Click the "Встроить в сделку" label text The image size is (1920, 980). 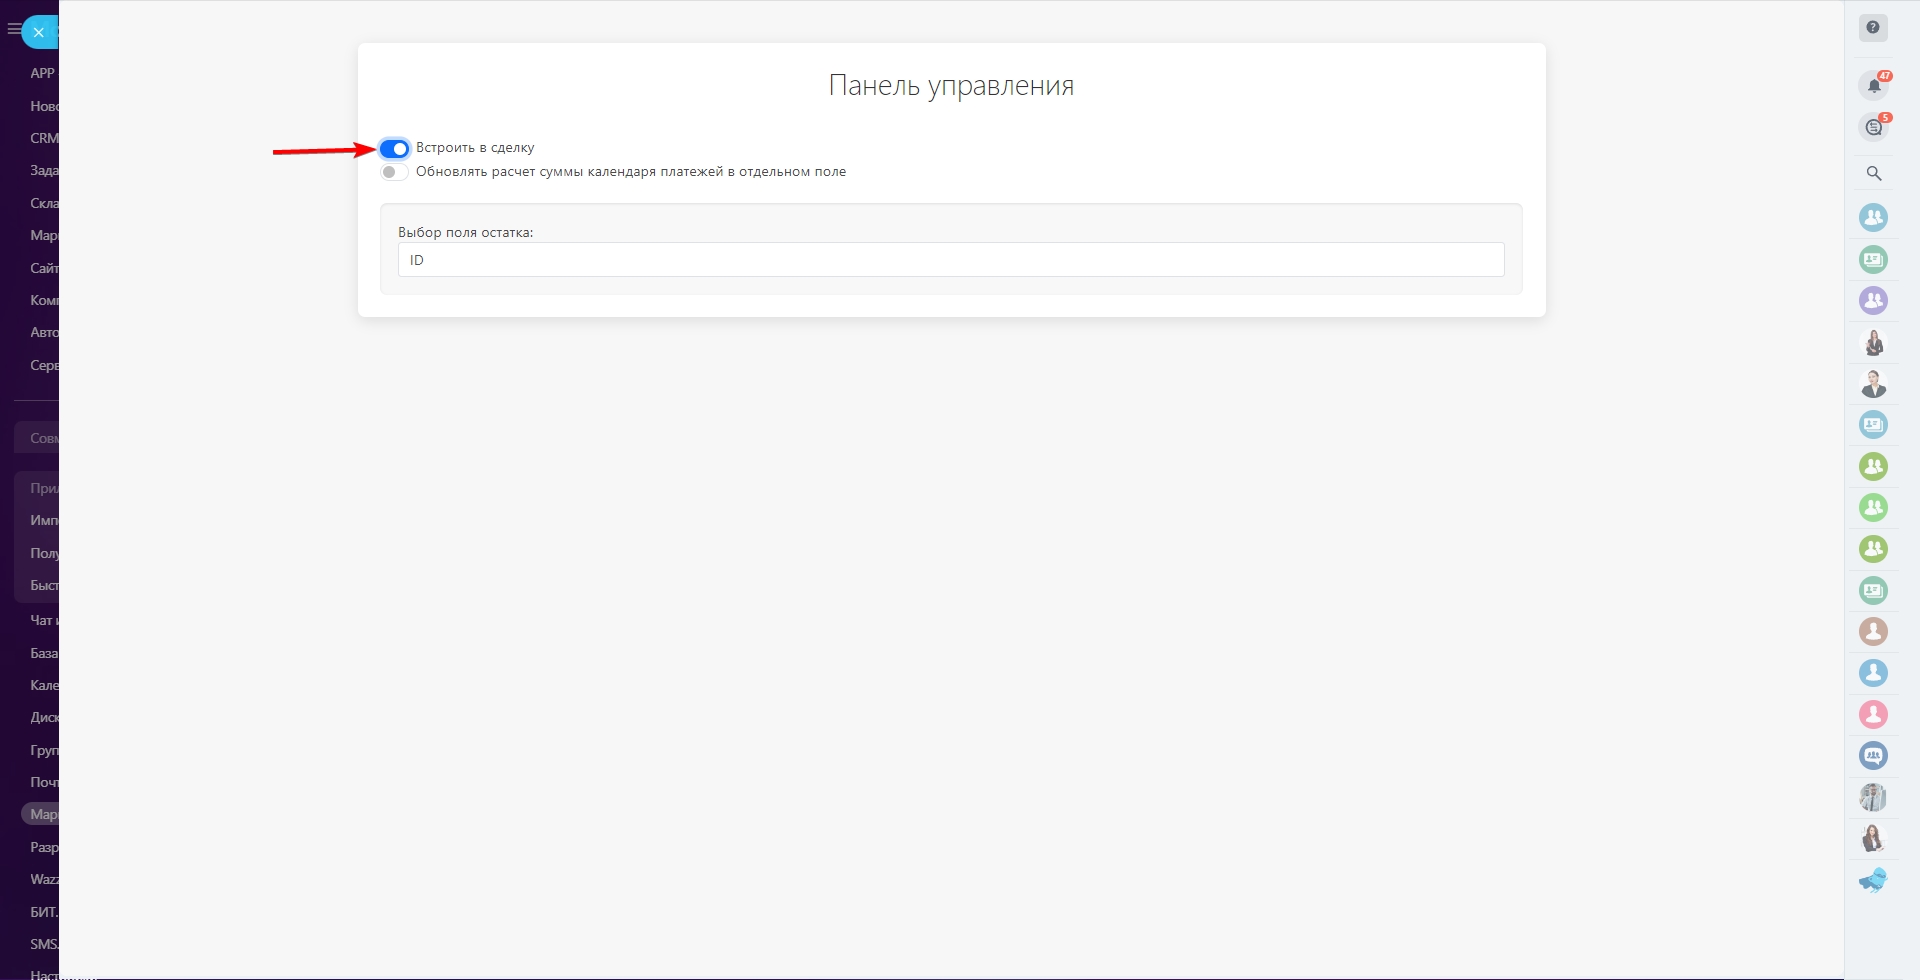coord(475,148)
